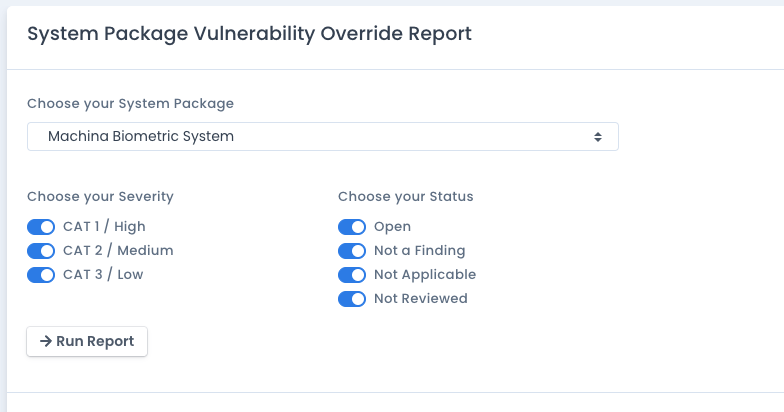Image resolution: width=784 pixels, height=412 pixels.
Task: Click the "CAT 3 / Low" label text
Action: 103,275
